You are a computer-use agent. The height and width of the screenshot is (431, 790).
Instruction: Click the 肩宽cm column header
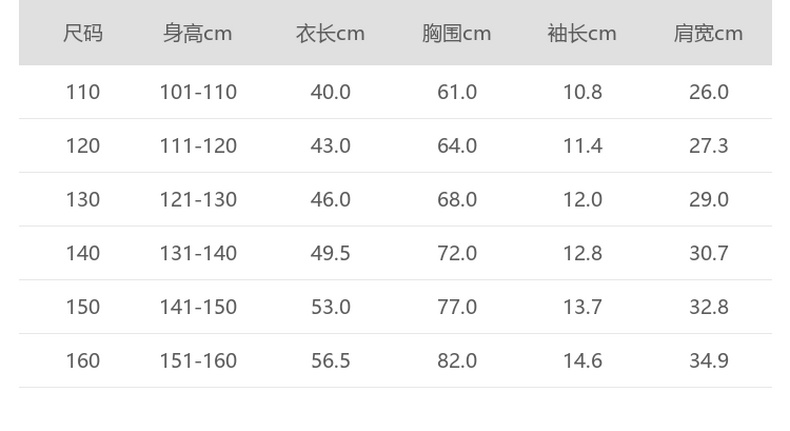click(708, 33)
